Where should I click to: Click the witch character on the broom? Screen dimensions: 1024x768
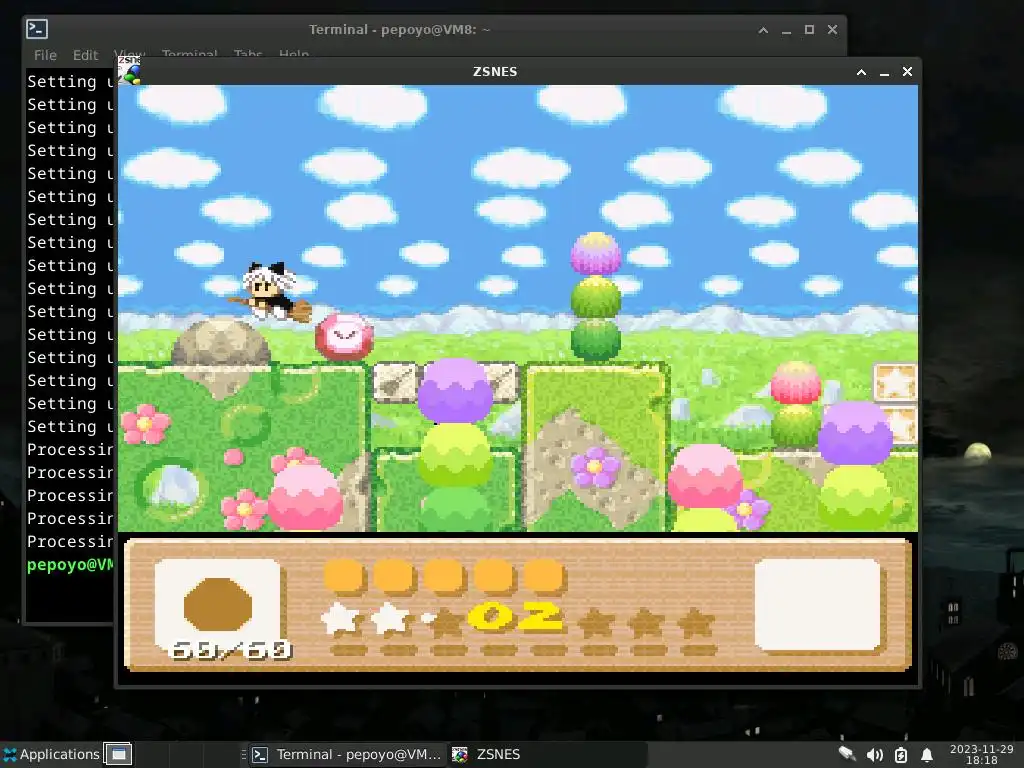(270, 292)
